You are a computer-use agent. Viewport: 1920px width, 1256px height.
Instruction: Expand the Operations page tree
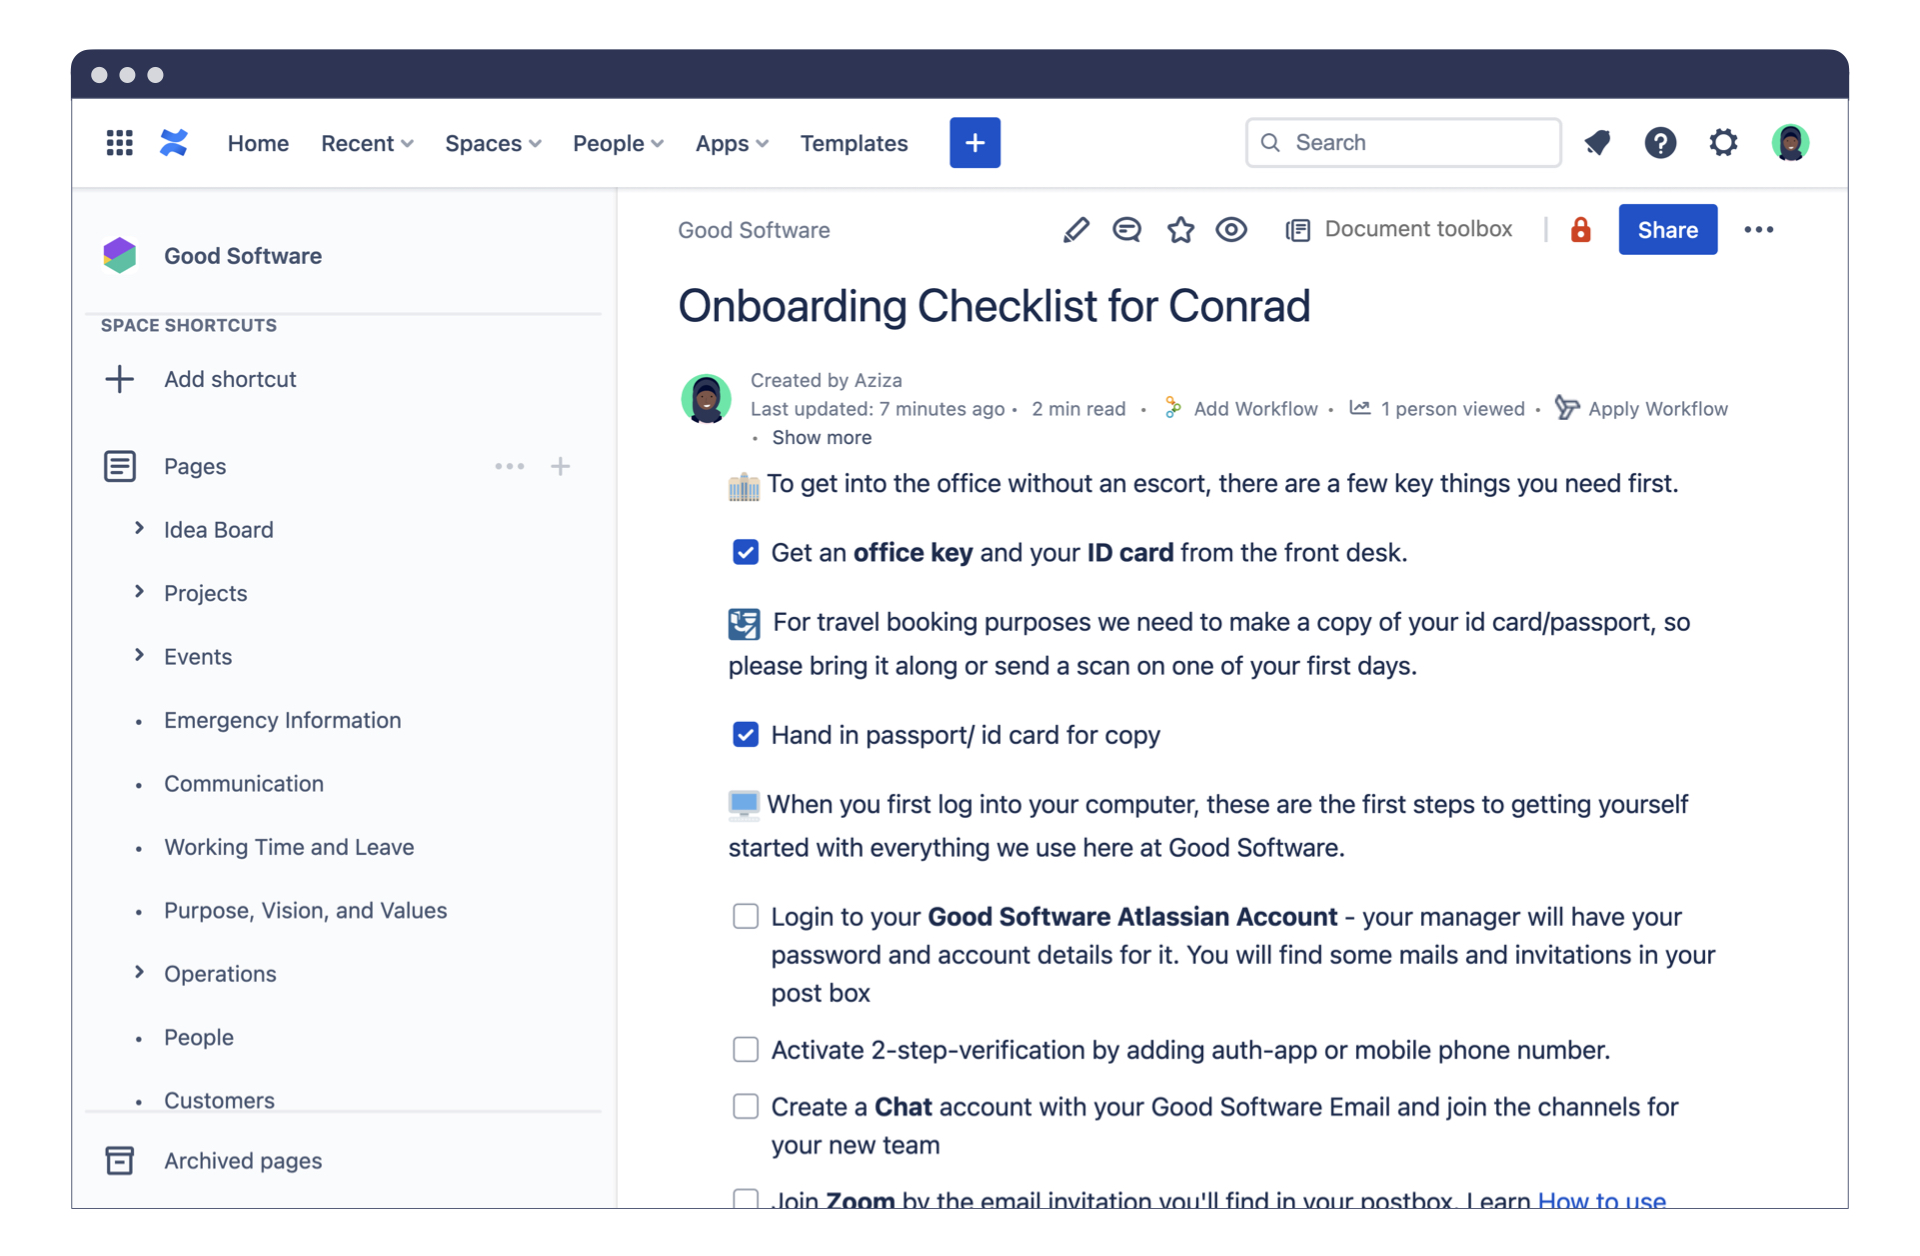pos(139,972)
